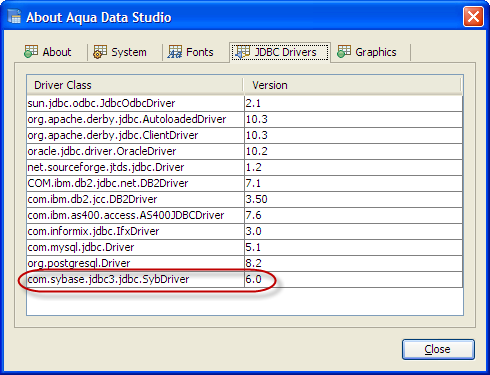Viewport: 490px width, 375px height.
Task: Select the oracle.jdbc.driver.OracleDriver row
Action: click(x=245, y=151)
